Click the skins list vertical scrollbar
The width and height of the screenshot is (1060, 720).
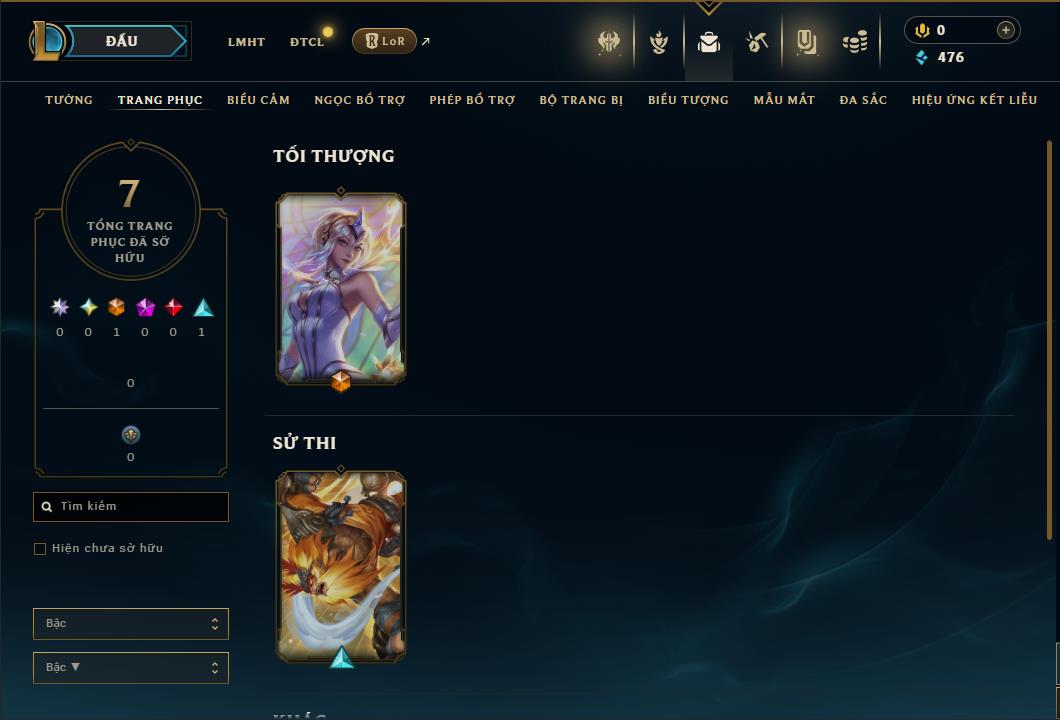[x=1049, y=339]
